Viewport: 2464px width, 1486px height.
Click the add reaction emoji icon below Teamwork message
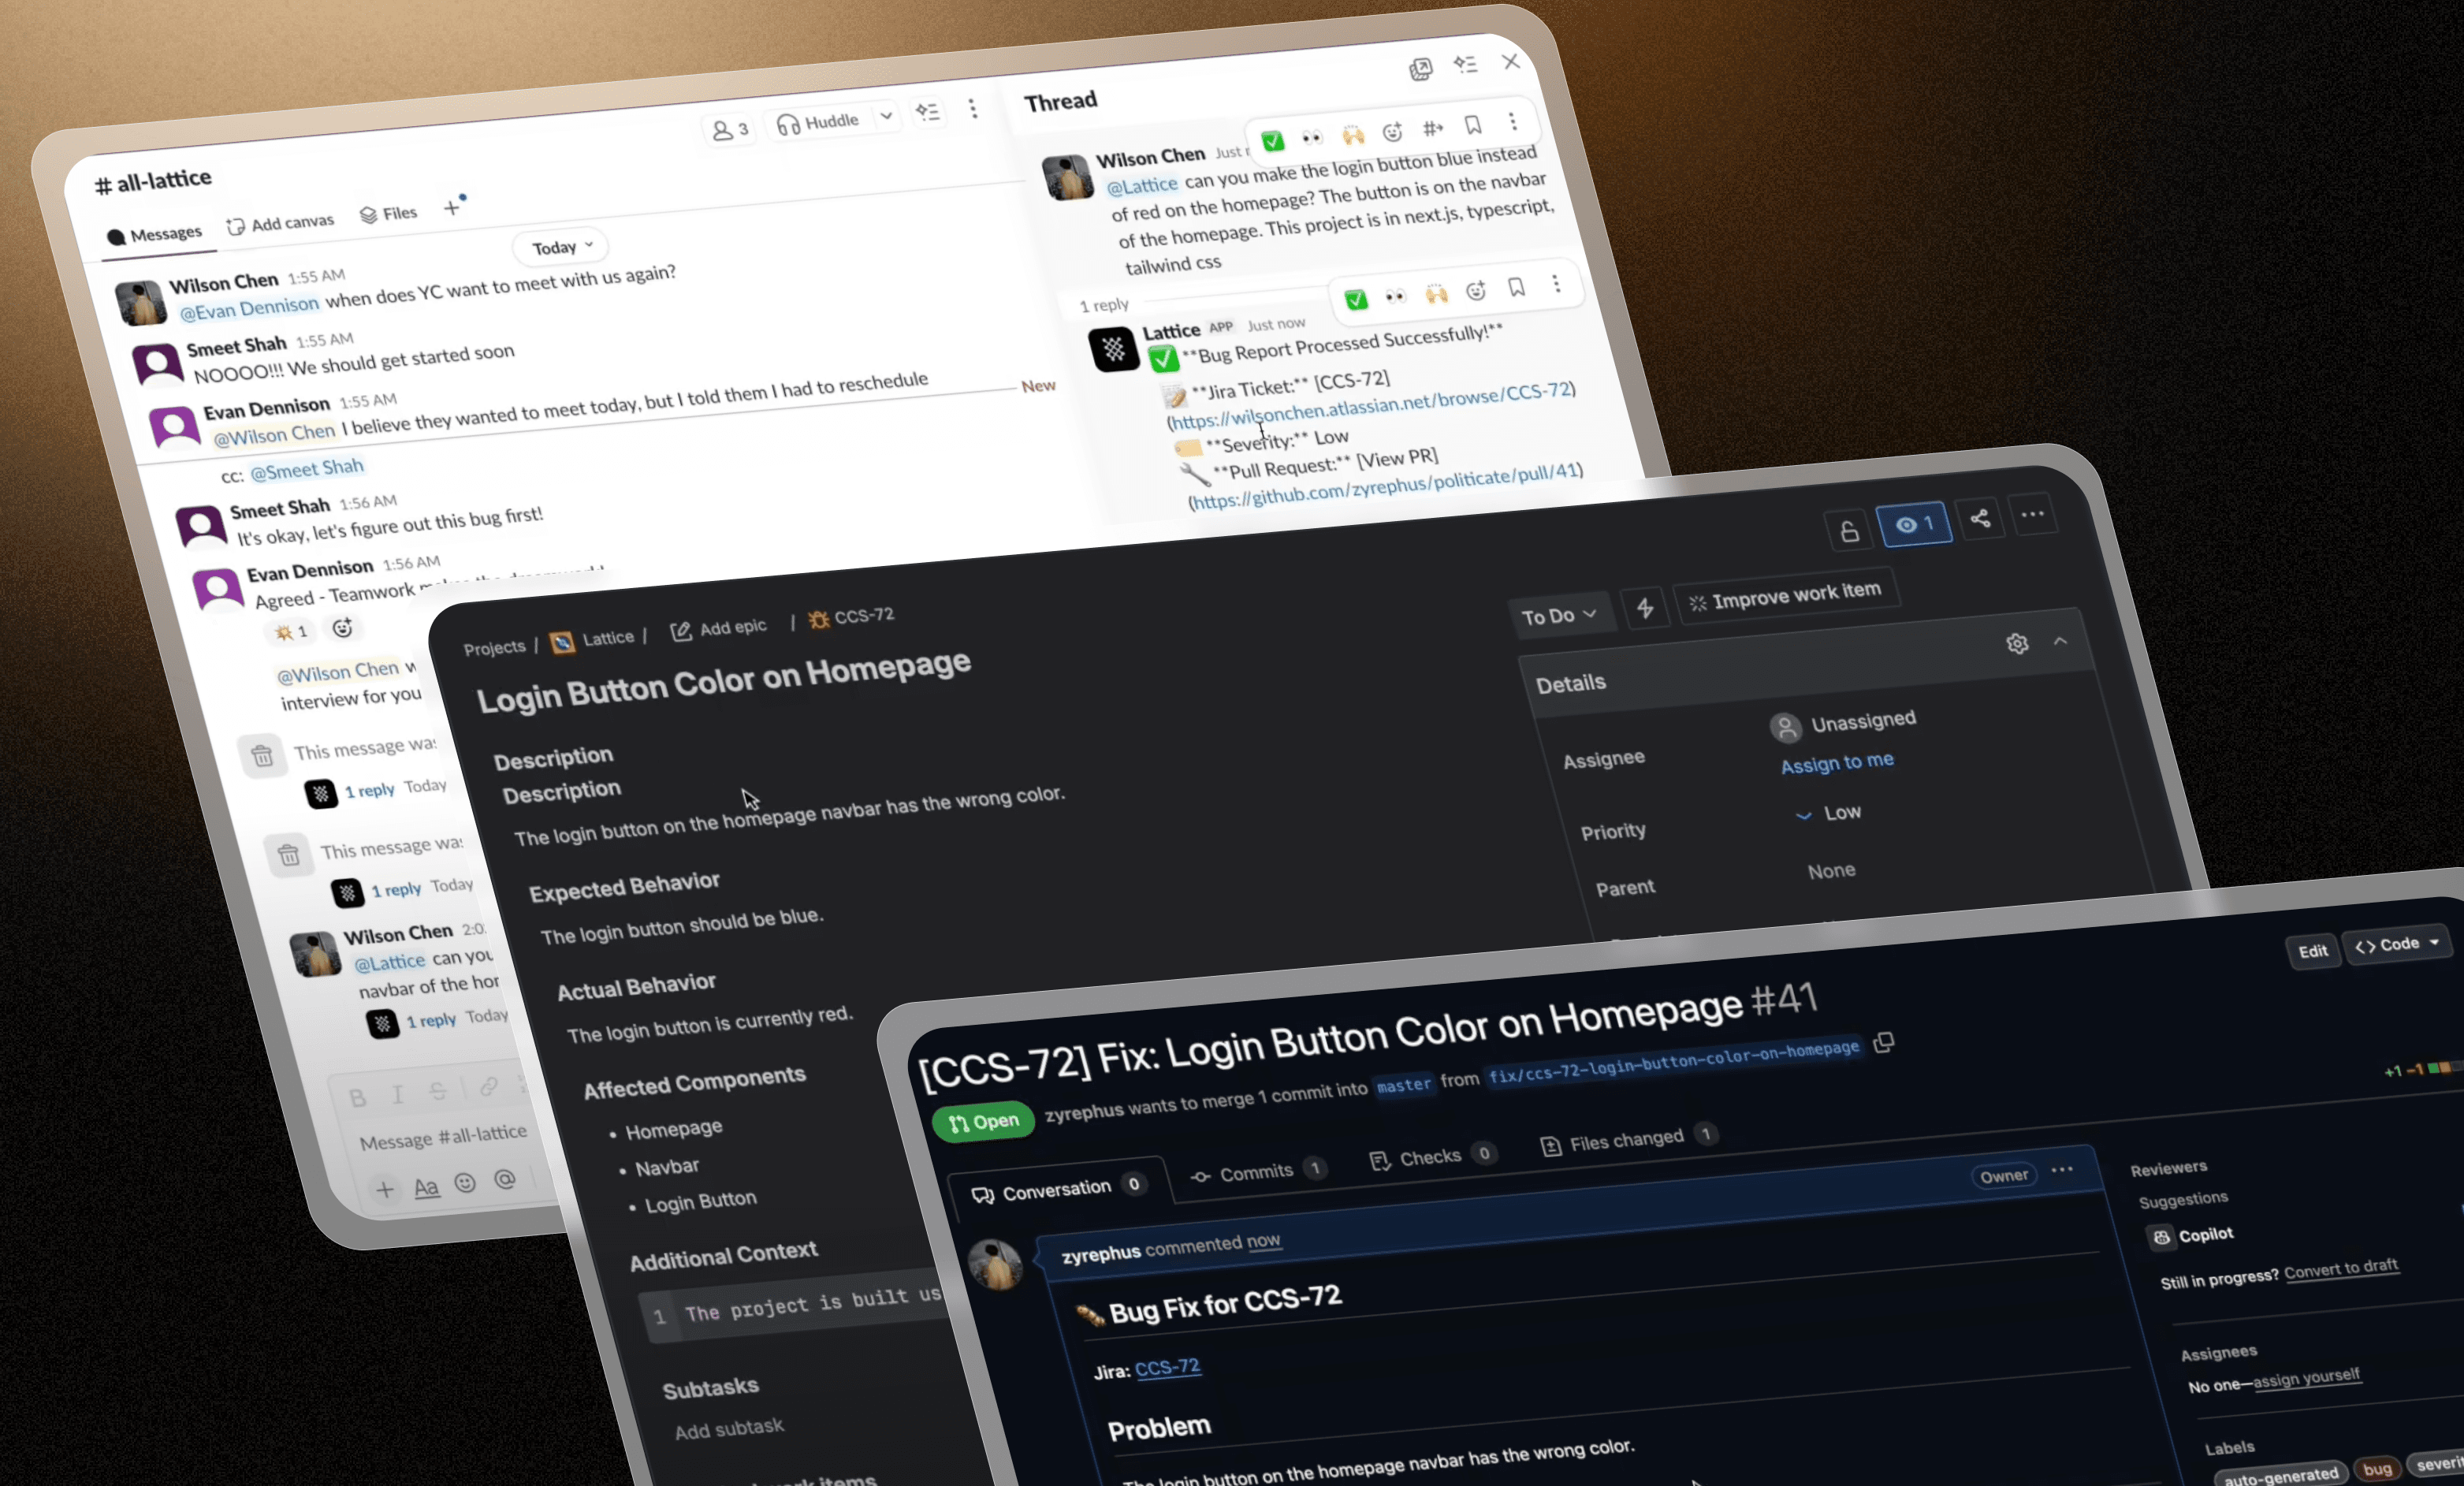click(x=343, y=628)
